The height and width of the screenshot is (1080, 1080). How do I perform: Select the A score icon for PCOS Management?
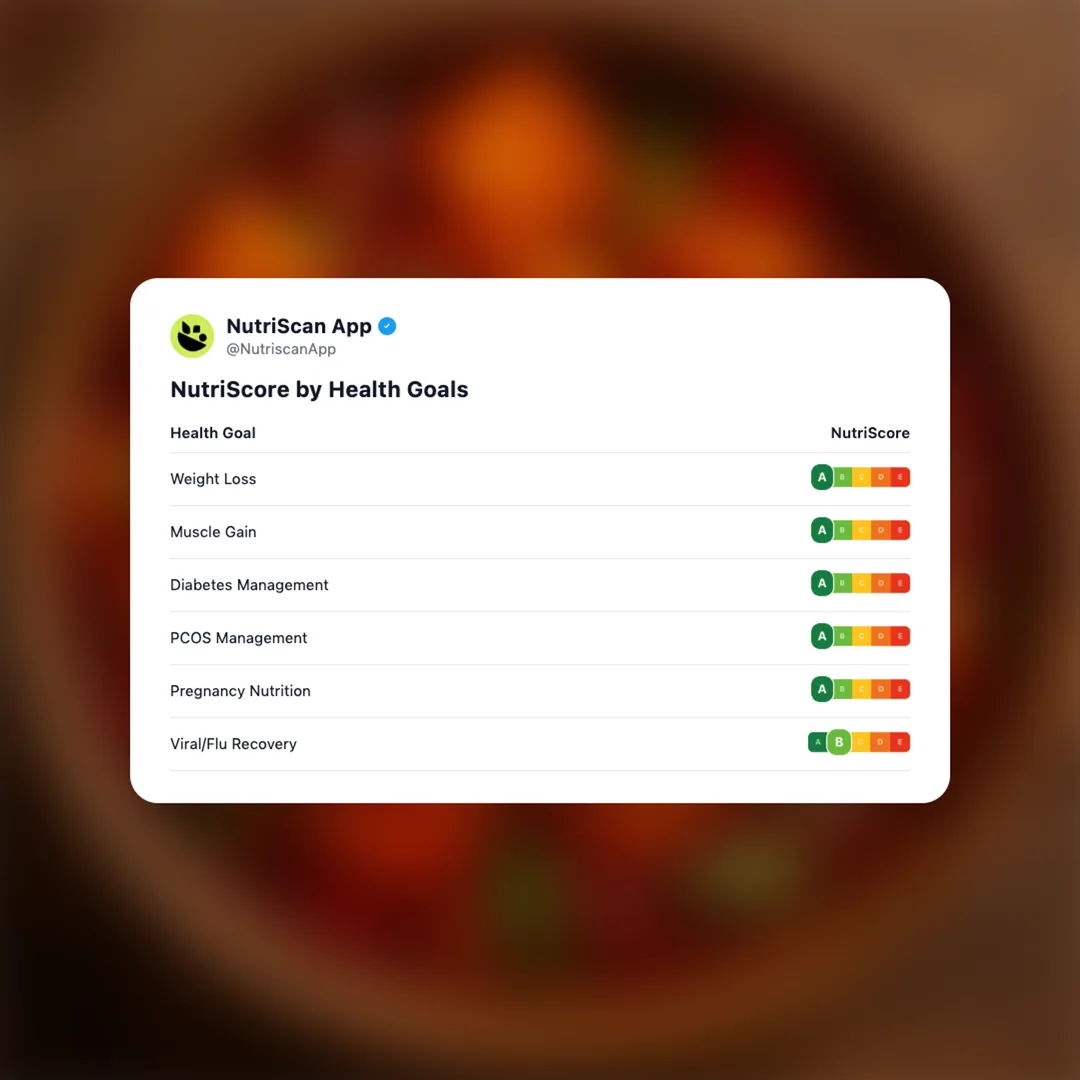pyautogui.click(x=822, y=636)
